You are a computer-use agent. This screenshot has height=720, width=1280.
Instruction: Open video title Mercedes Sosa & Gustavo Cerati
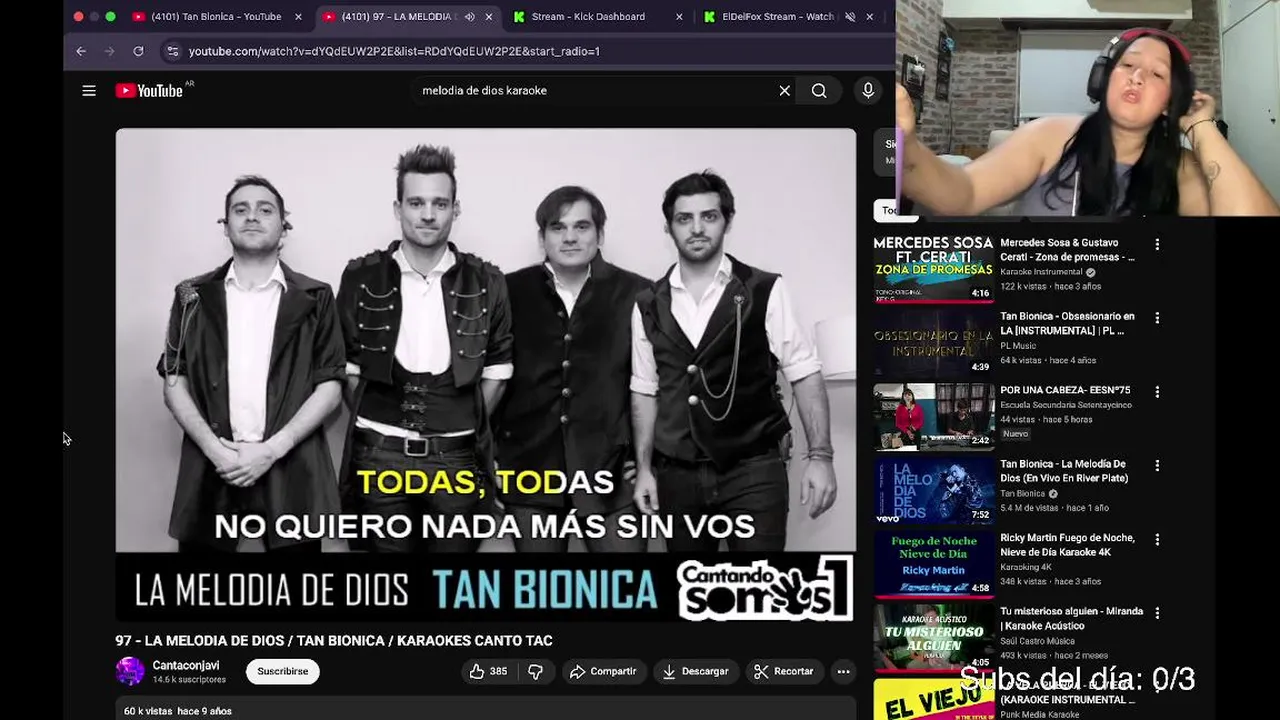pos(1068,250)
